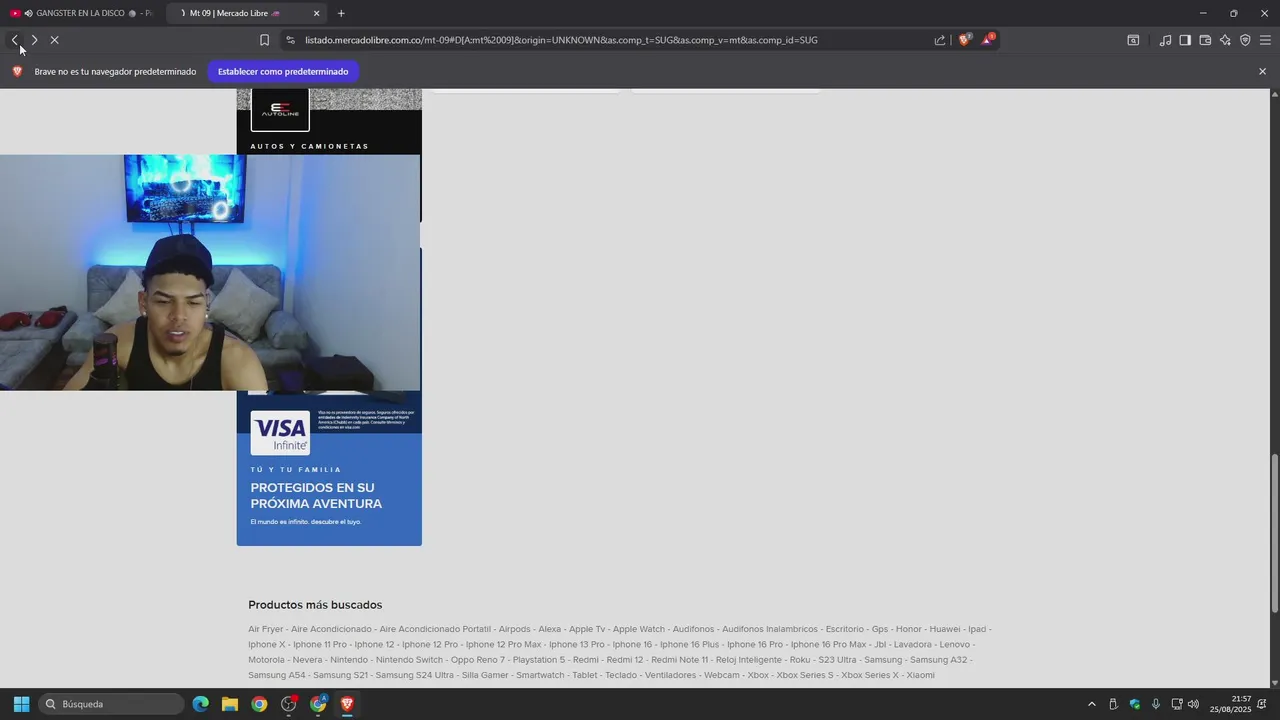Stop the page from loading
Screen dimensions: 1280x720
point(54,40)
